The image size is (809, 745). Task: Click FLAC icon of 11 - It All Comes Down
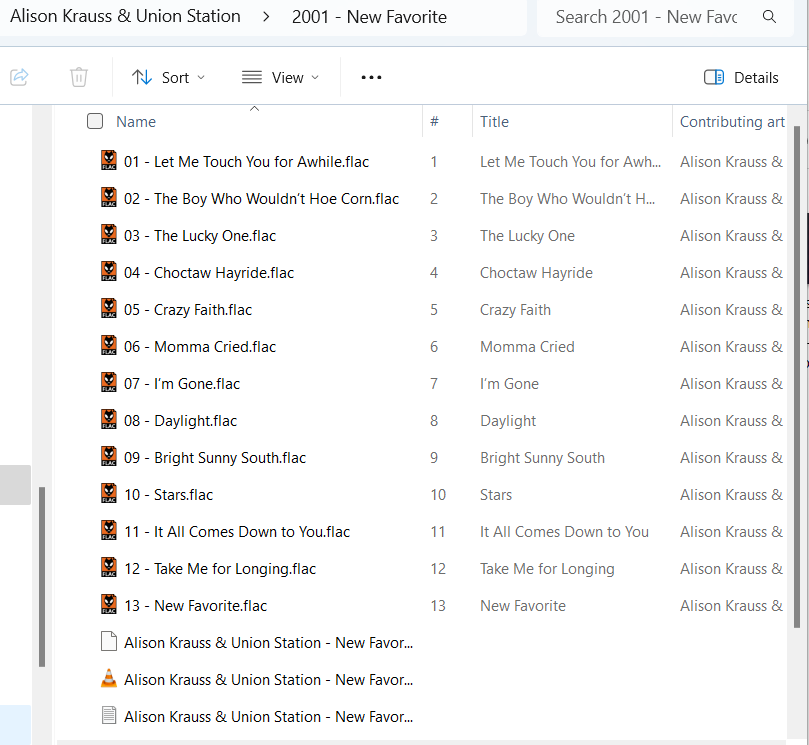pyautogui.click(x=109, y=530)
